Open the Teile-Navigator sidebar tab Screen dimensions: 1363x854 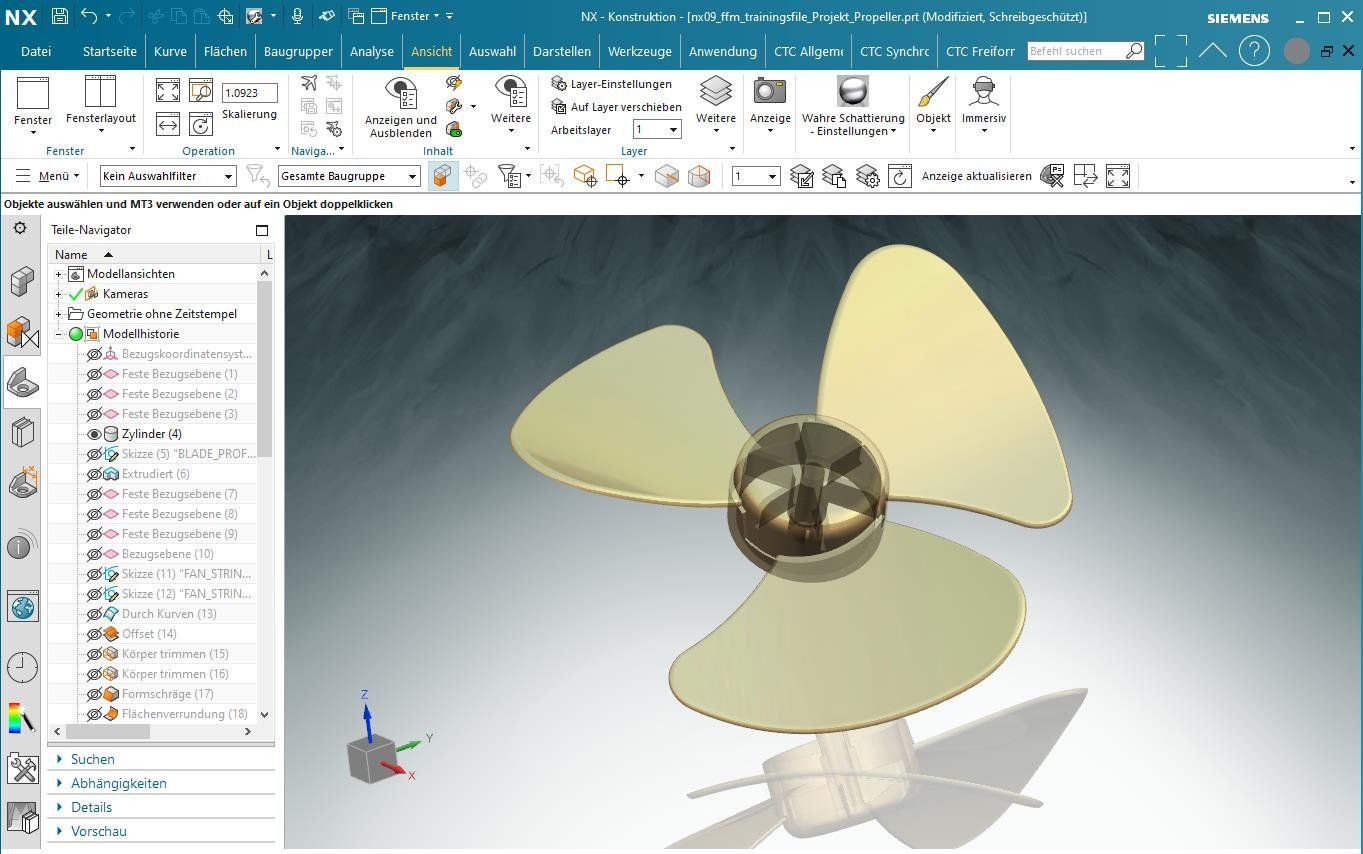(x=22, y=381)
